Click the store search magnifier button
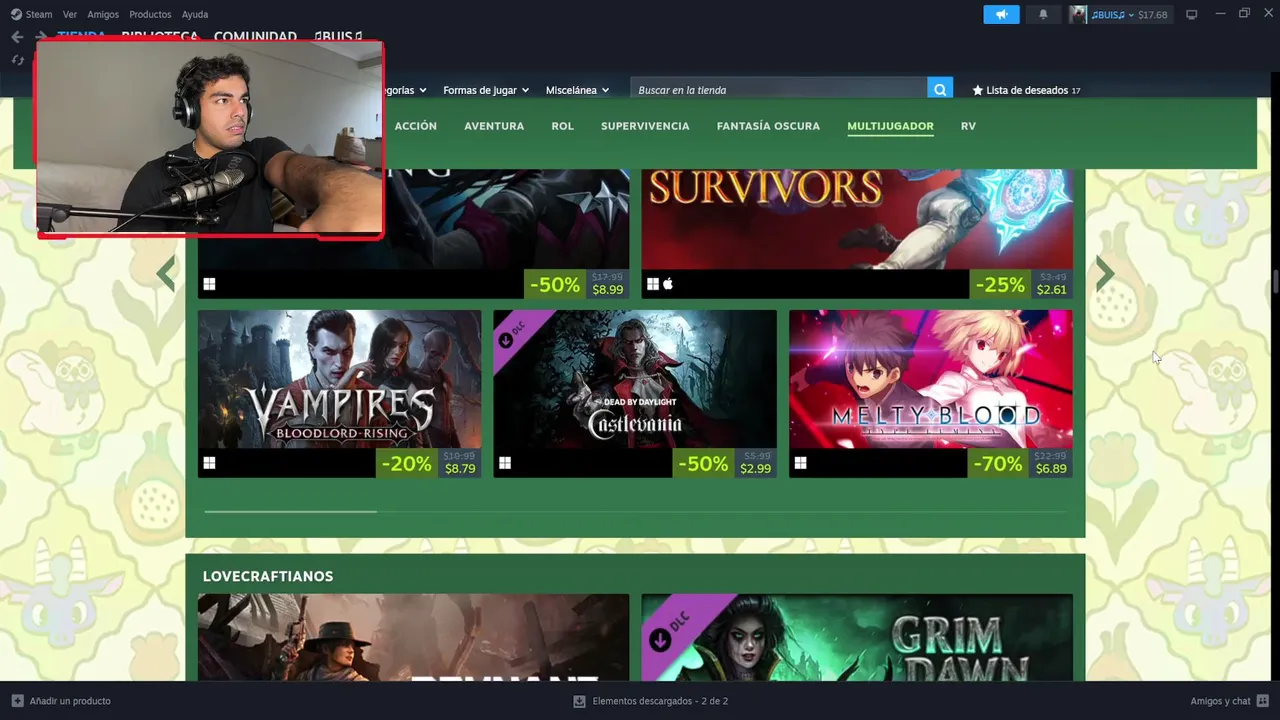 pos(940,90)
